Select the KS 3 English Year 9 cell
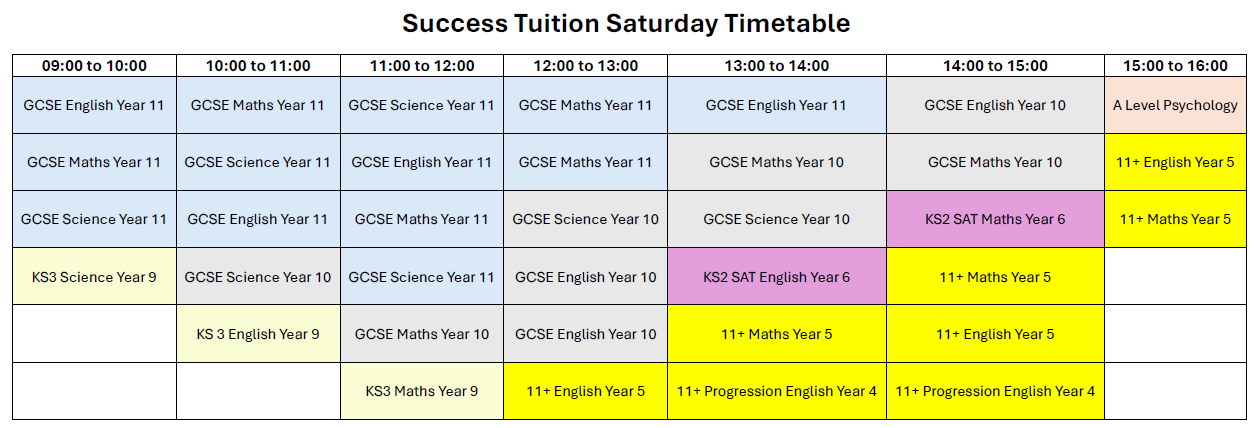Image resolution: width=1258 pixels, height=428 pixels. click(x=258, y=334)
